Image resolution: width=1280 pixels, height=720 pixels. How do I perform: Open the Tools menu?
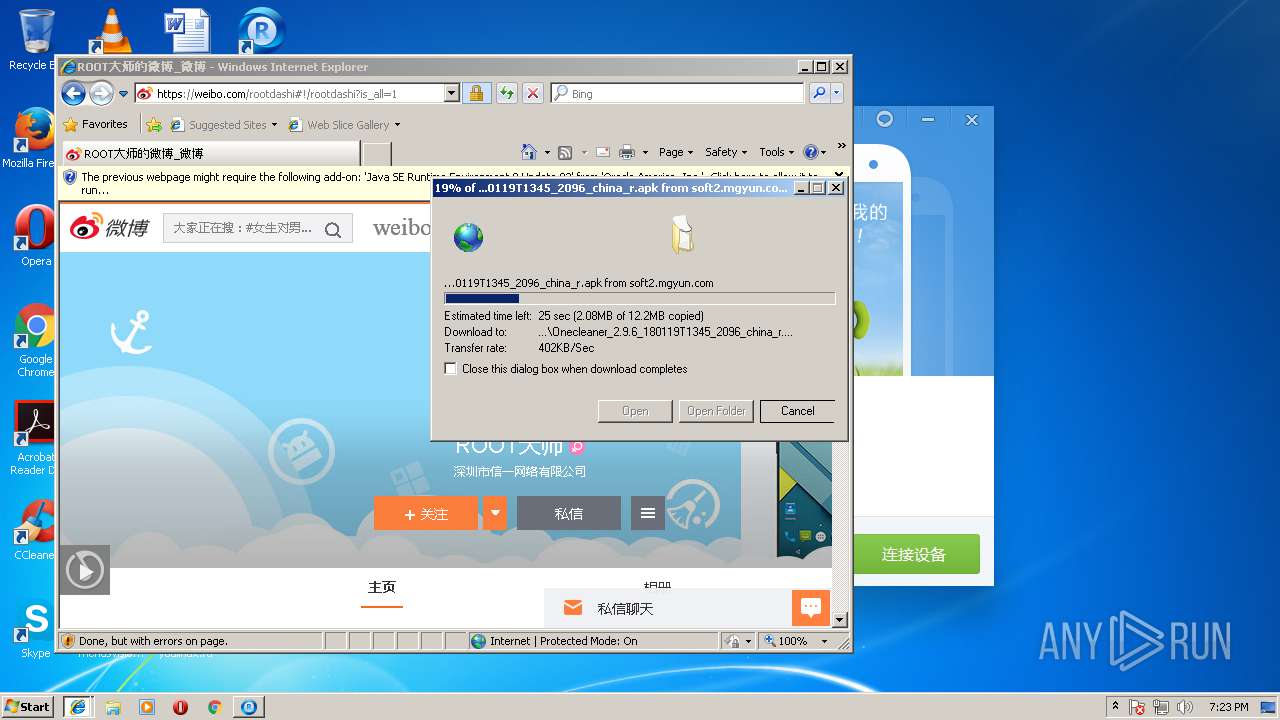coord(776,152)
